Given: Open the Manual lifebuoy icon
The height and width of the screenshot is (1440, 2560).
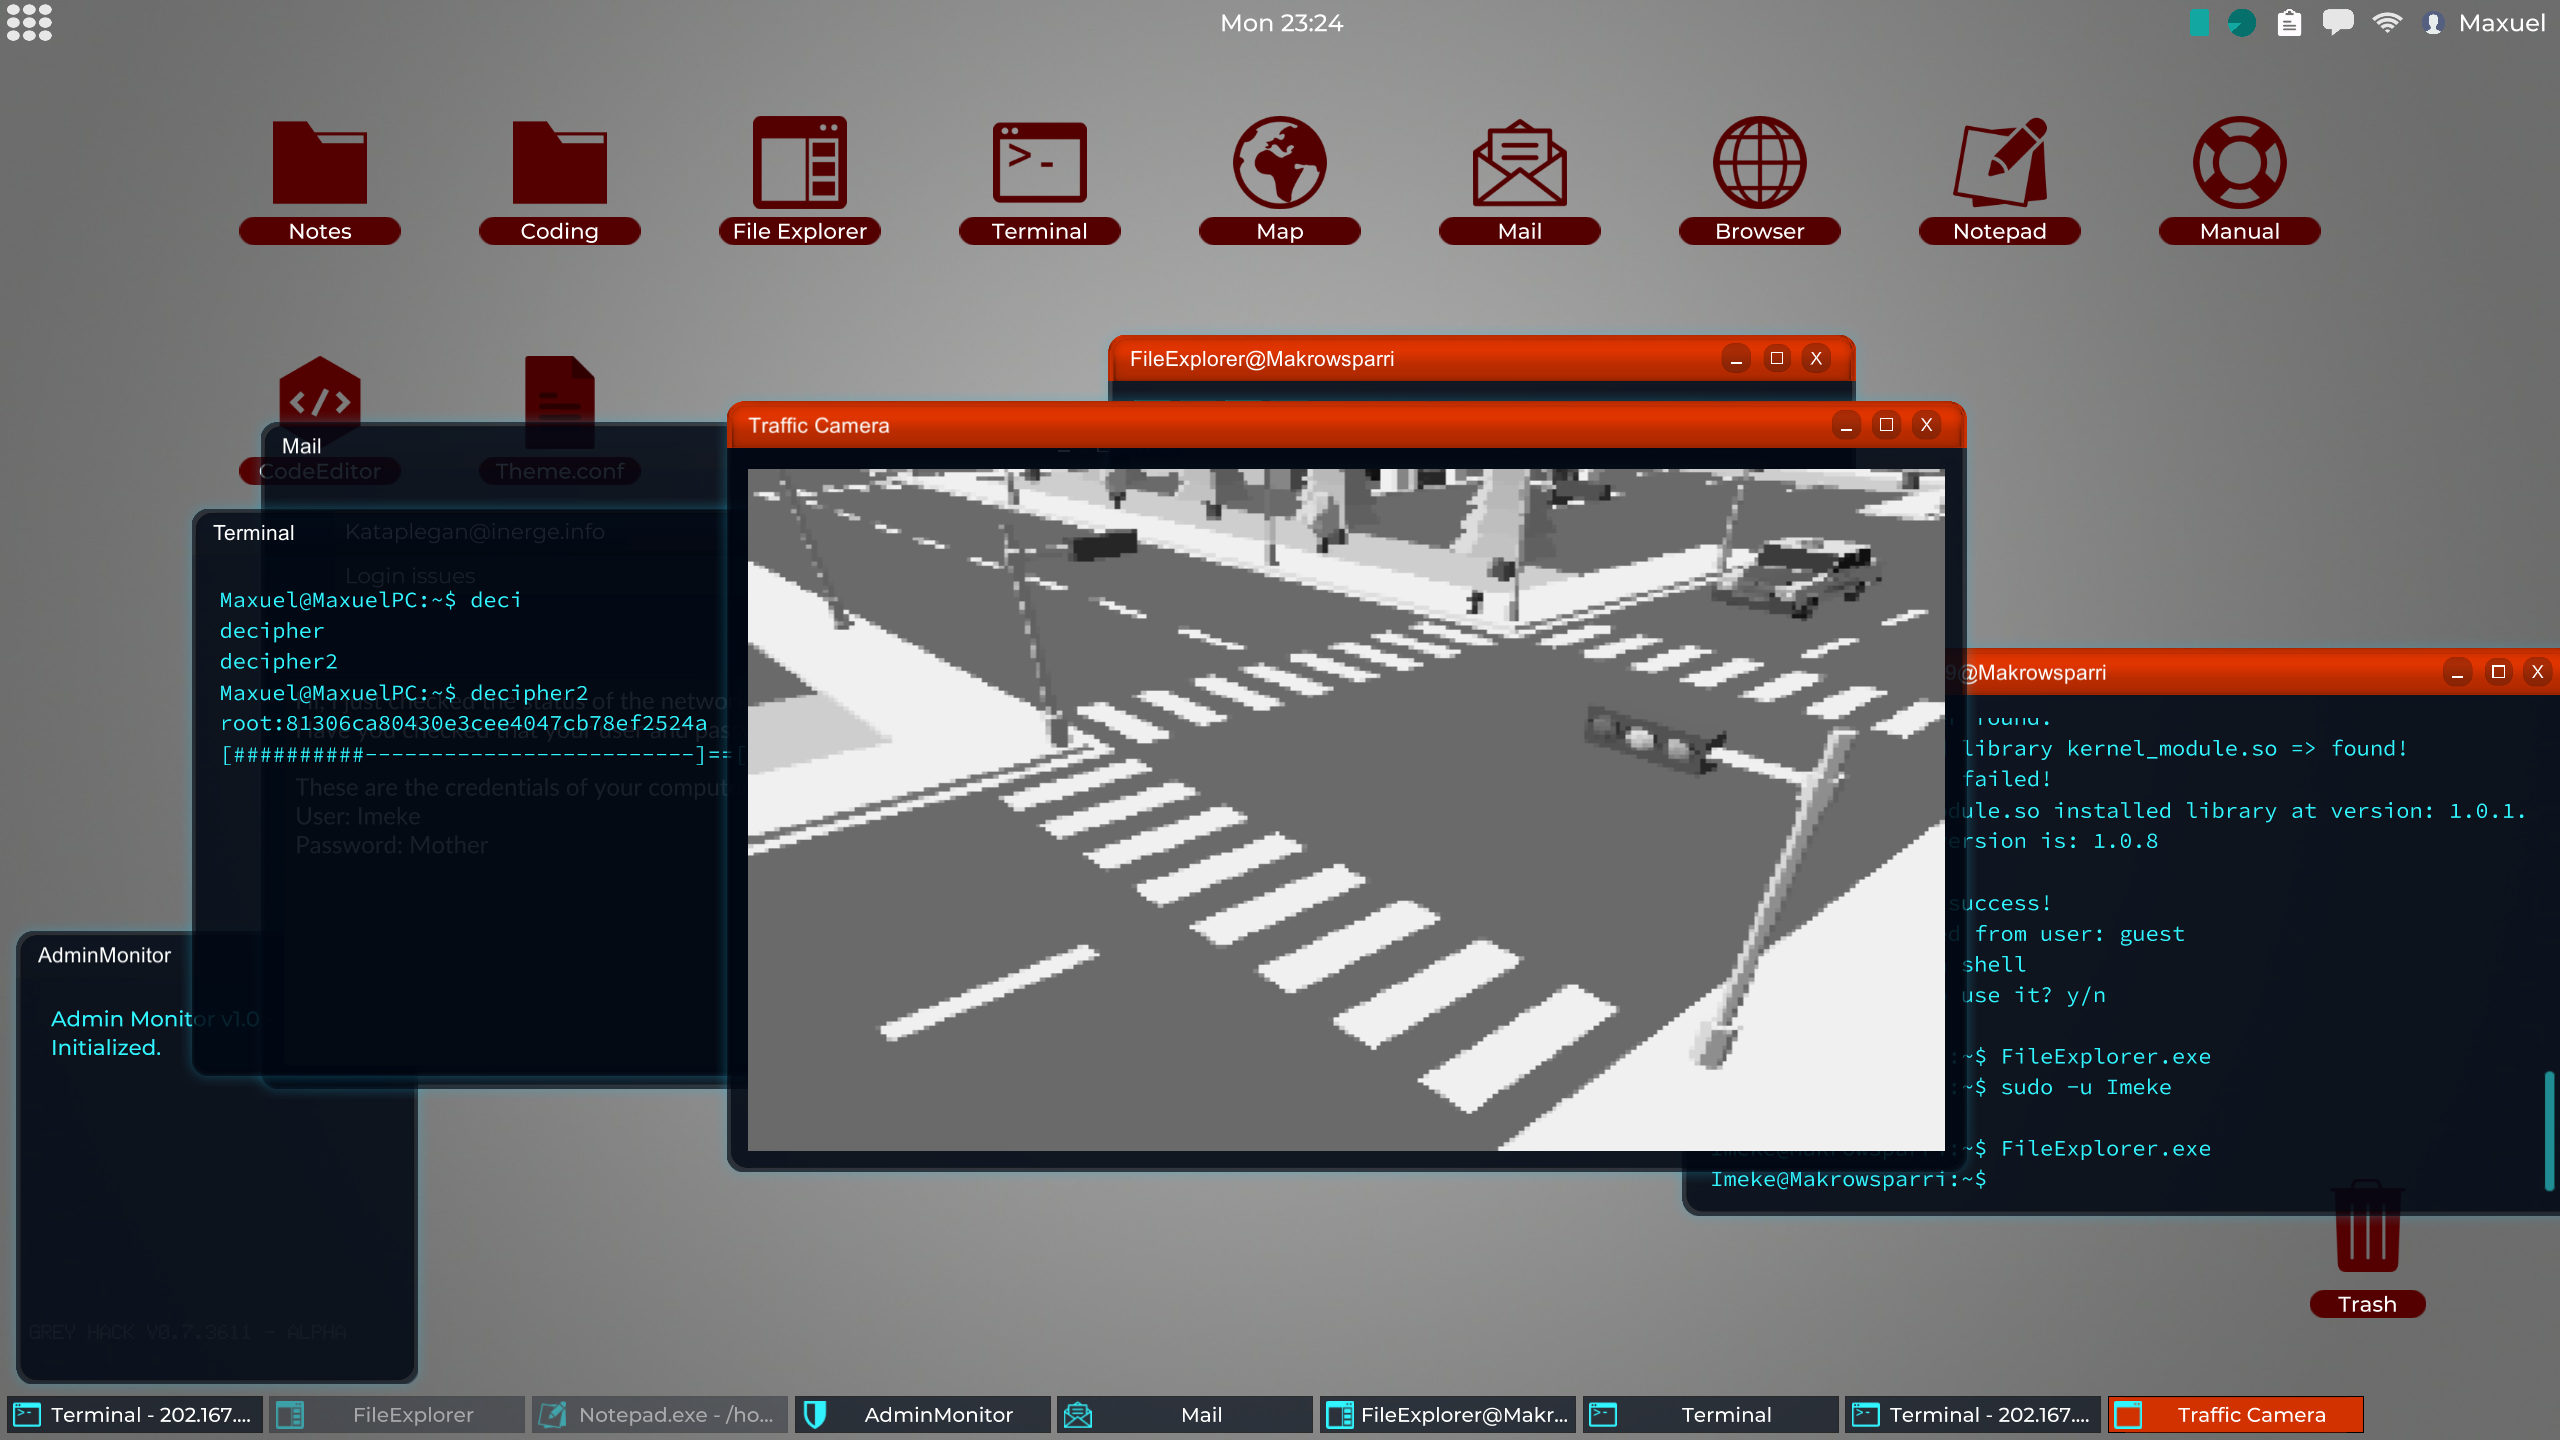Looking at the screenshot, I should click(x=2239, y=165).
